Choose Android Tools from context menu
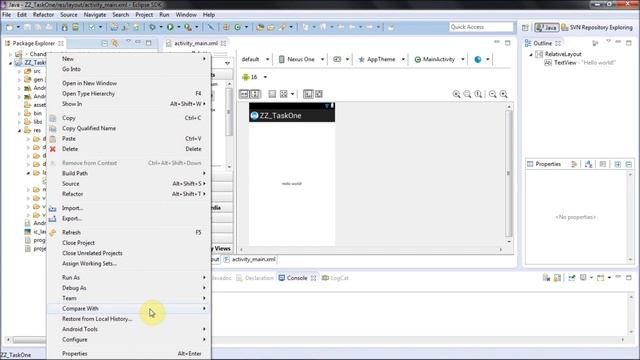Viewport: 640px width, 360px height. (129, 329)
